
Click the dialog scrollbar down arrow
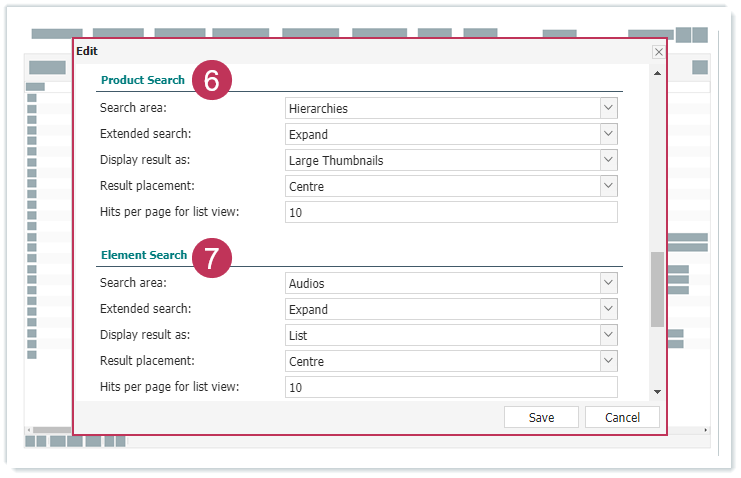click(657, 391)
